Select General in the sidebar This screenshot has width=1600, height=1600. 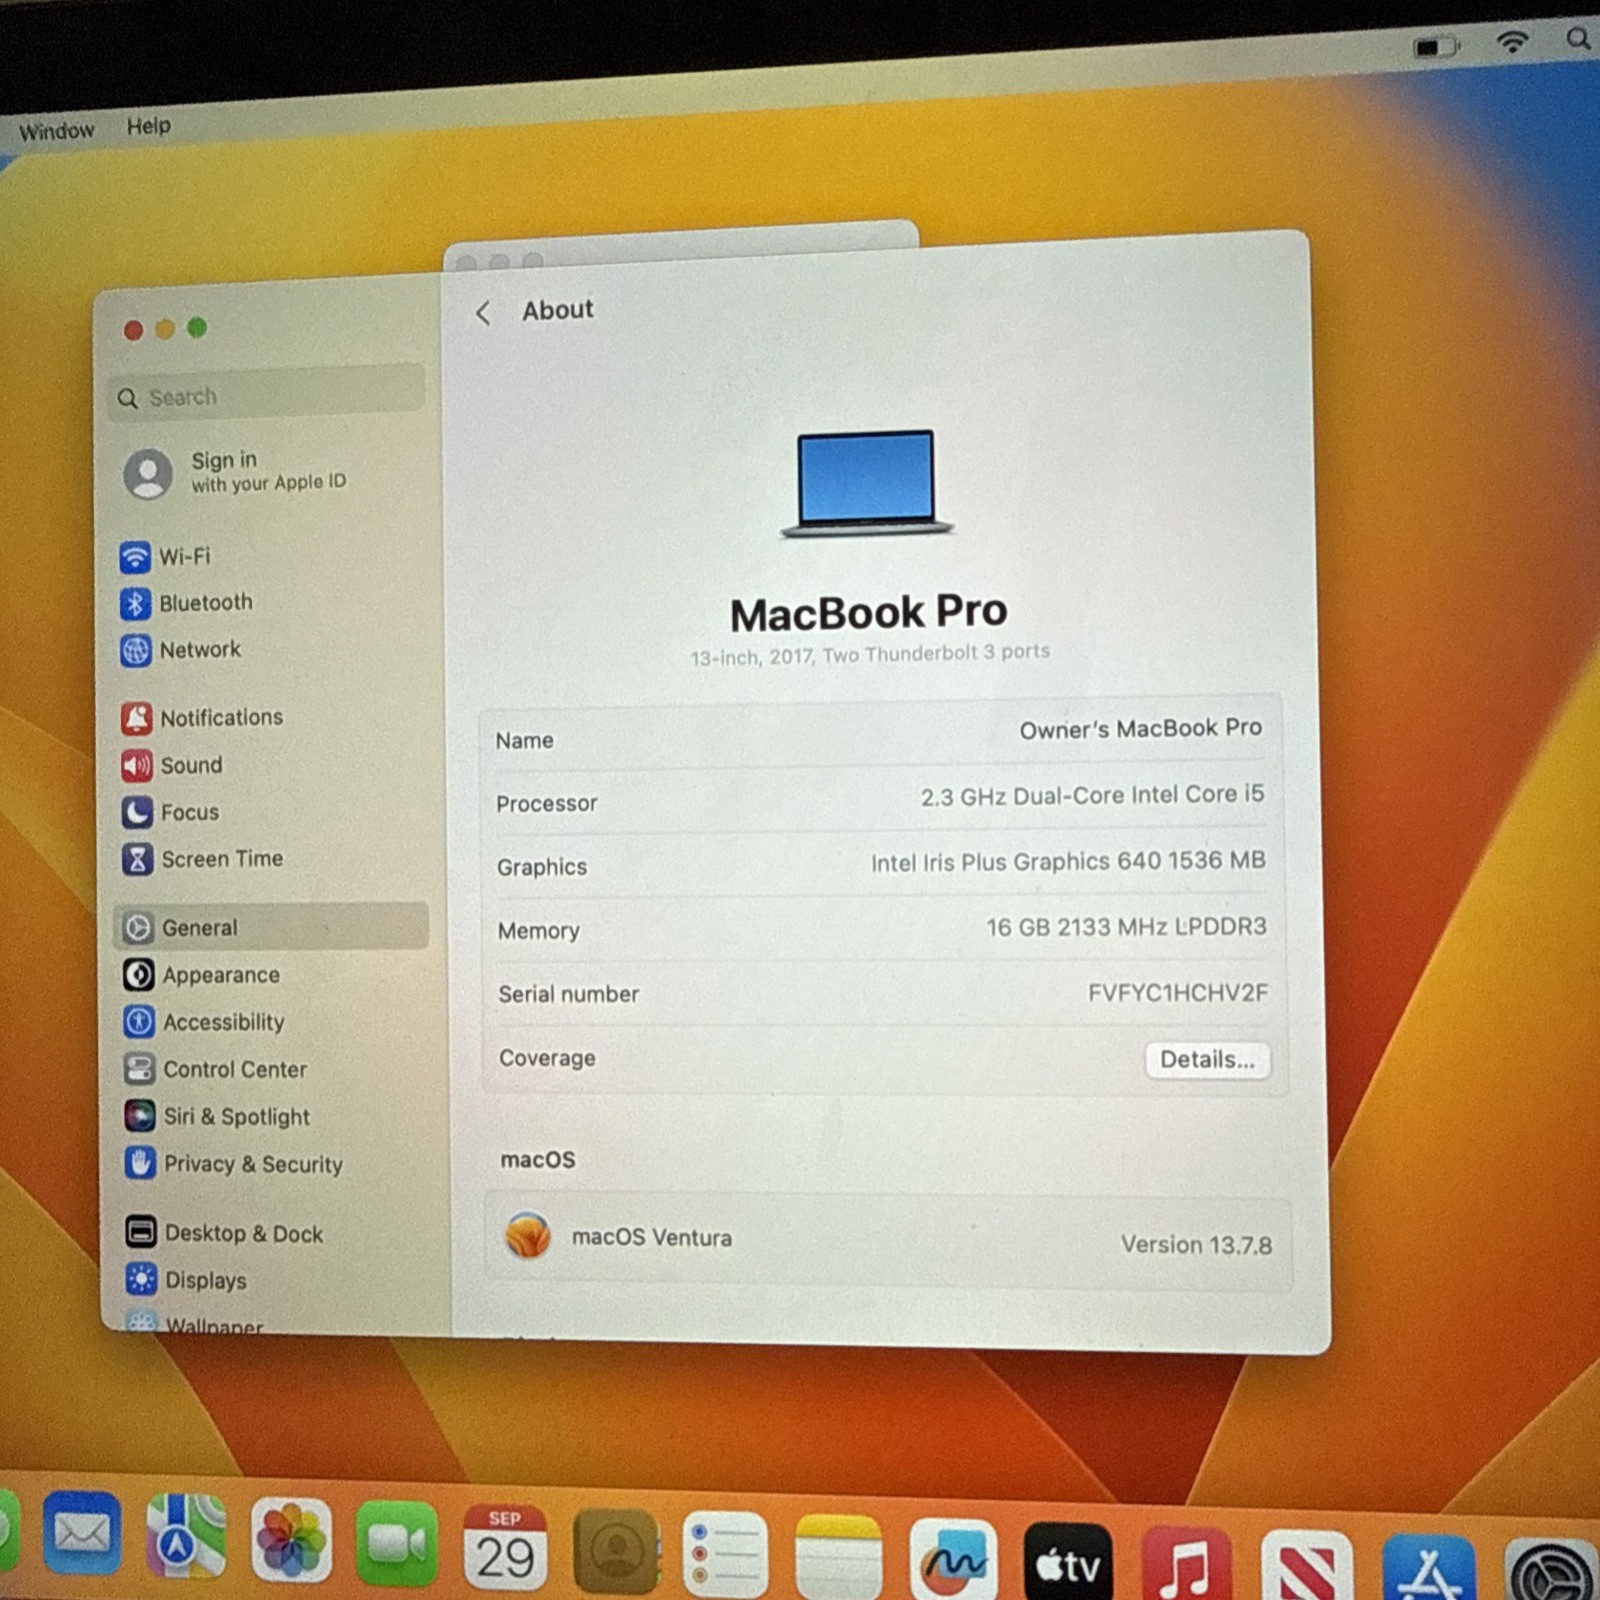(x=272, y=926)
